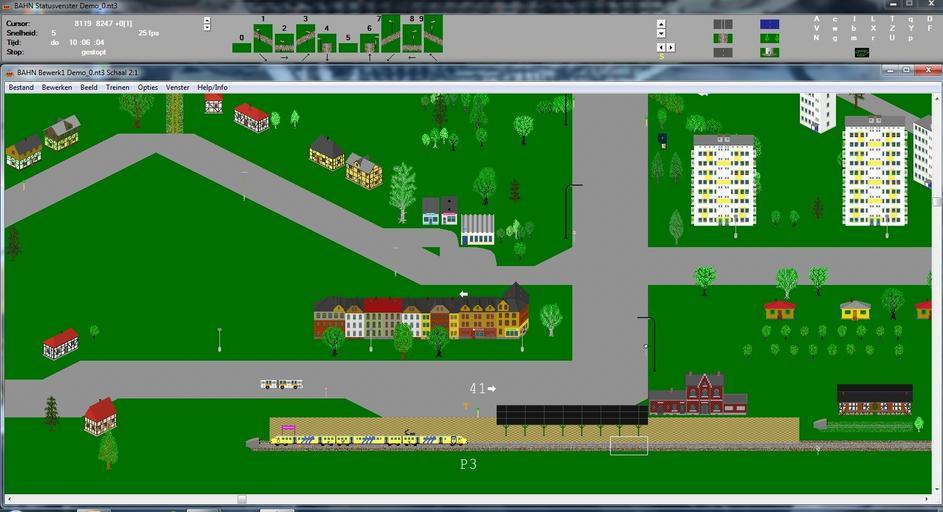Select track element tile number 1
This screenshot has height=512, width=943.
pyautogui.click(x=263, y=38)
